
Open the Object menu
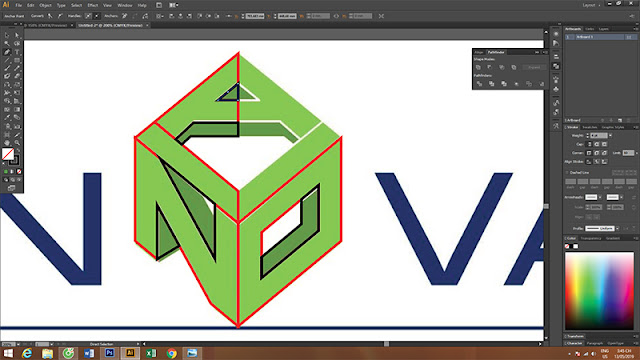(45, 5)
